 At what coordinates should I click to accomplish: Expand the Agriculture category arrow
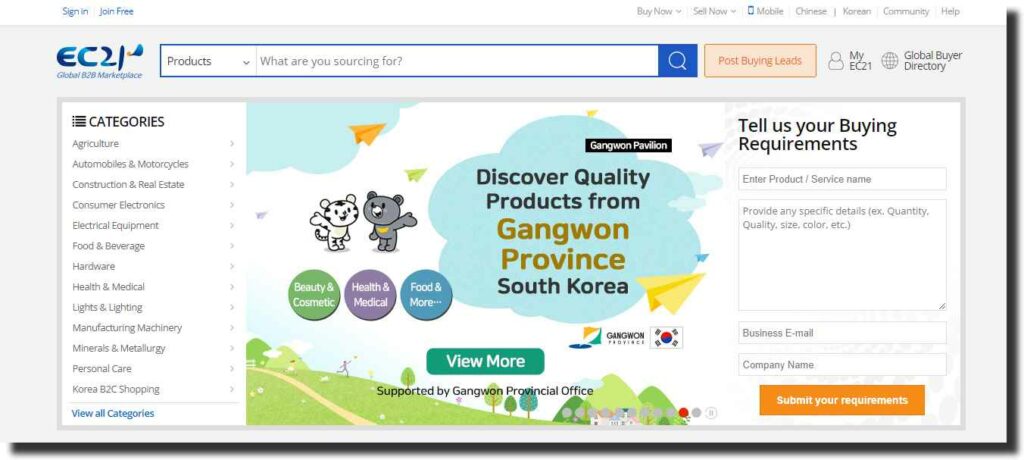(x=232, y=144)
